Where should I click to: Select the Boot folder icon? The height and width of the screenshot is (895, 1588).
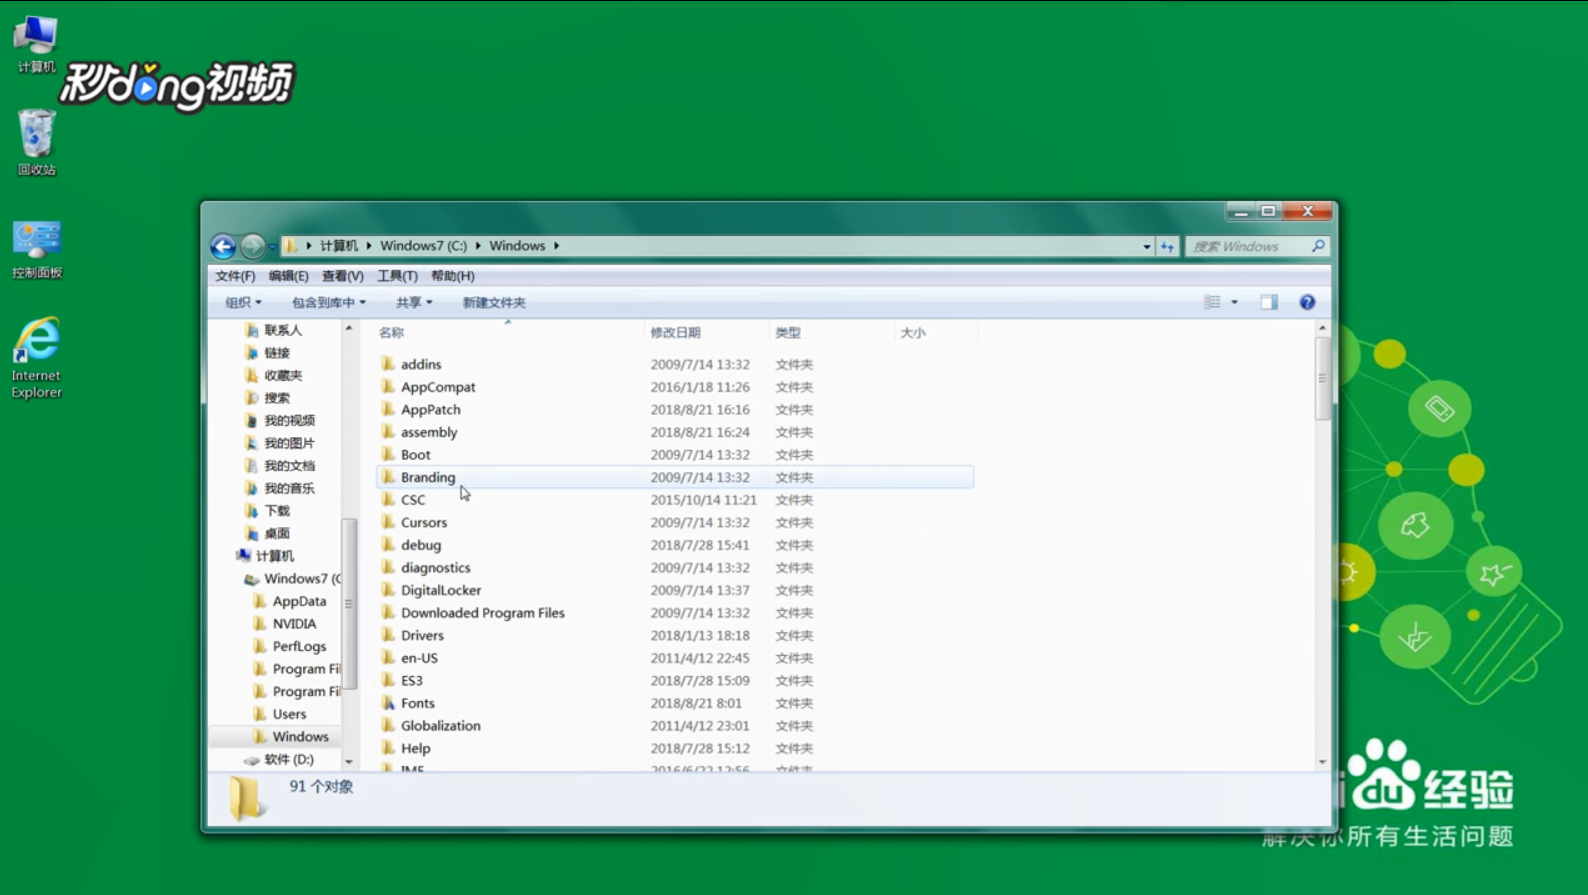point(388,454)
